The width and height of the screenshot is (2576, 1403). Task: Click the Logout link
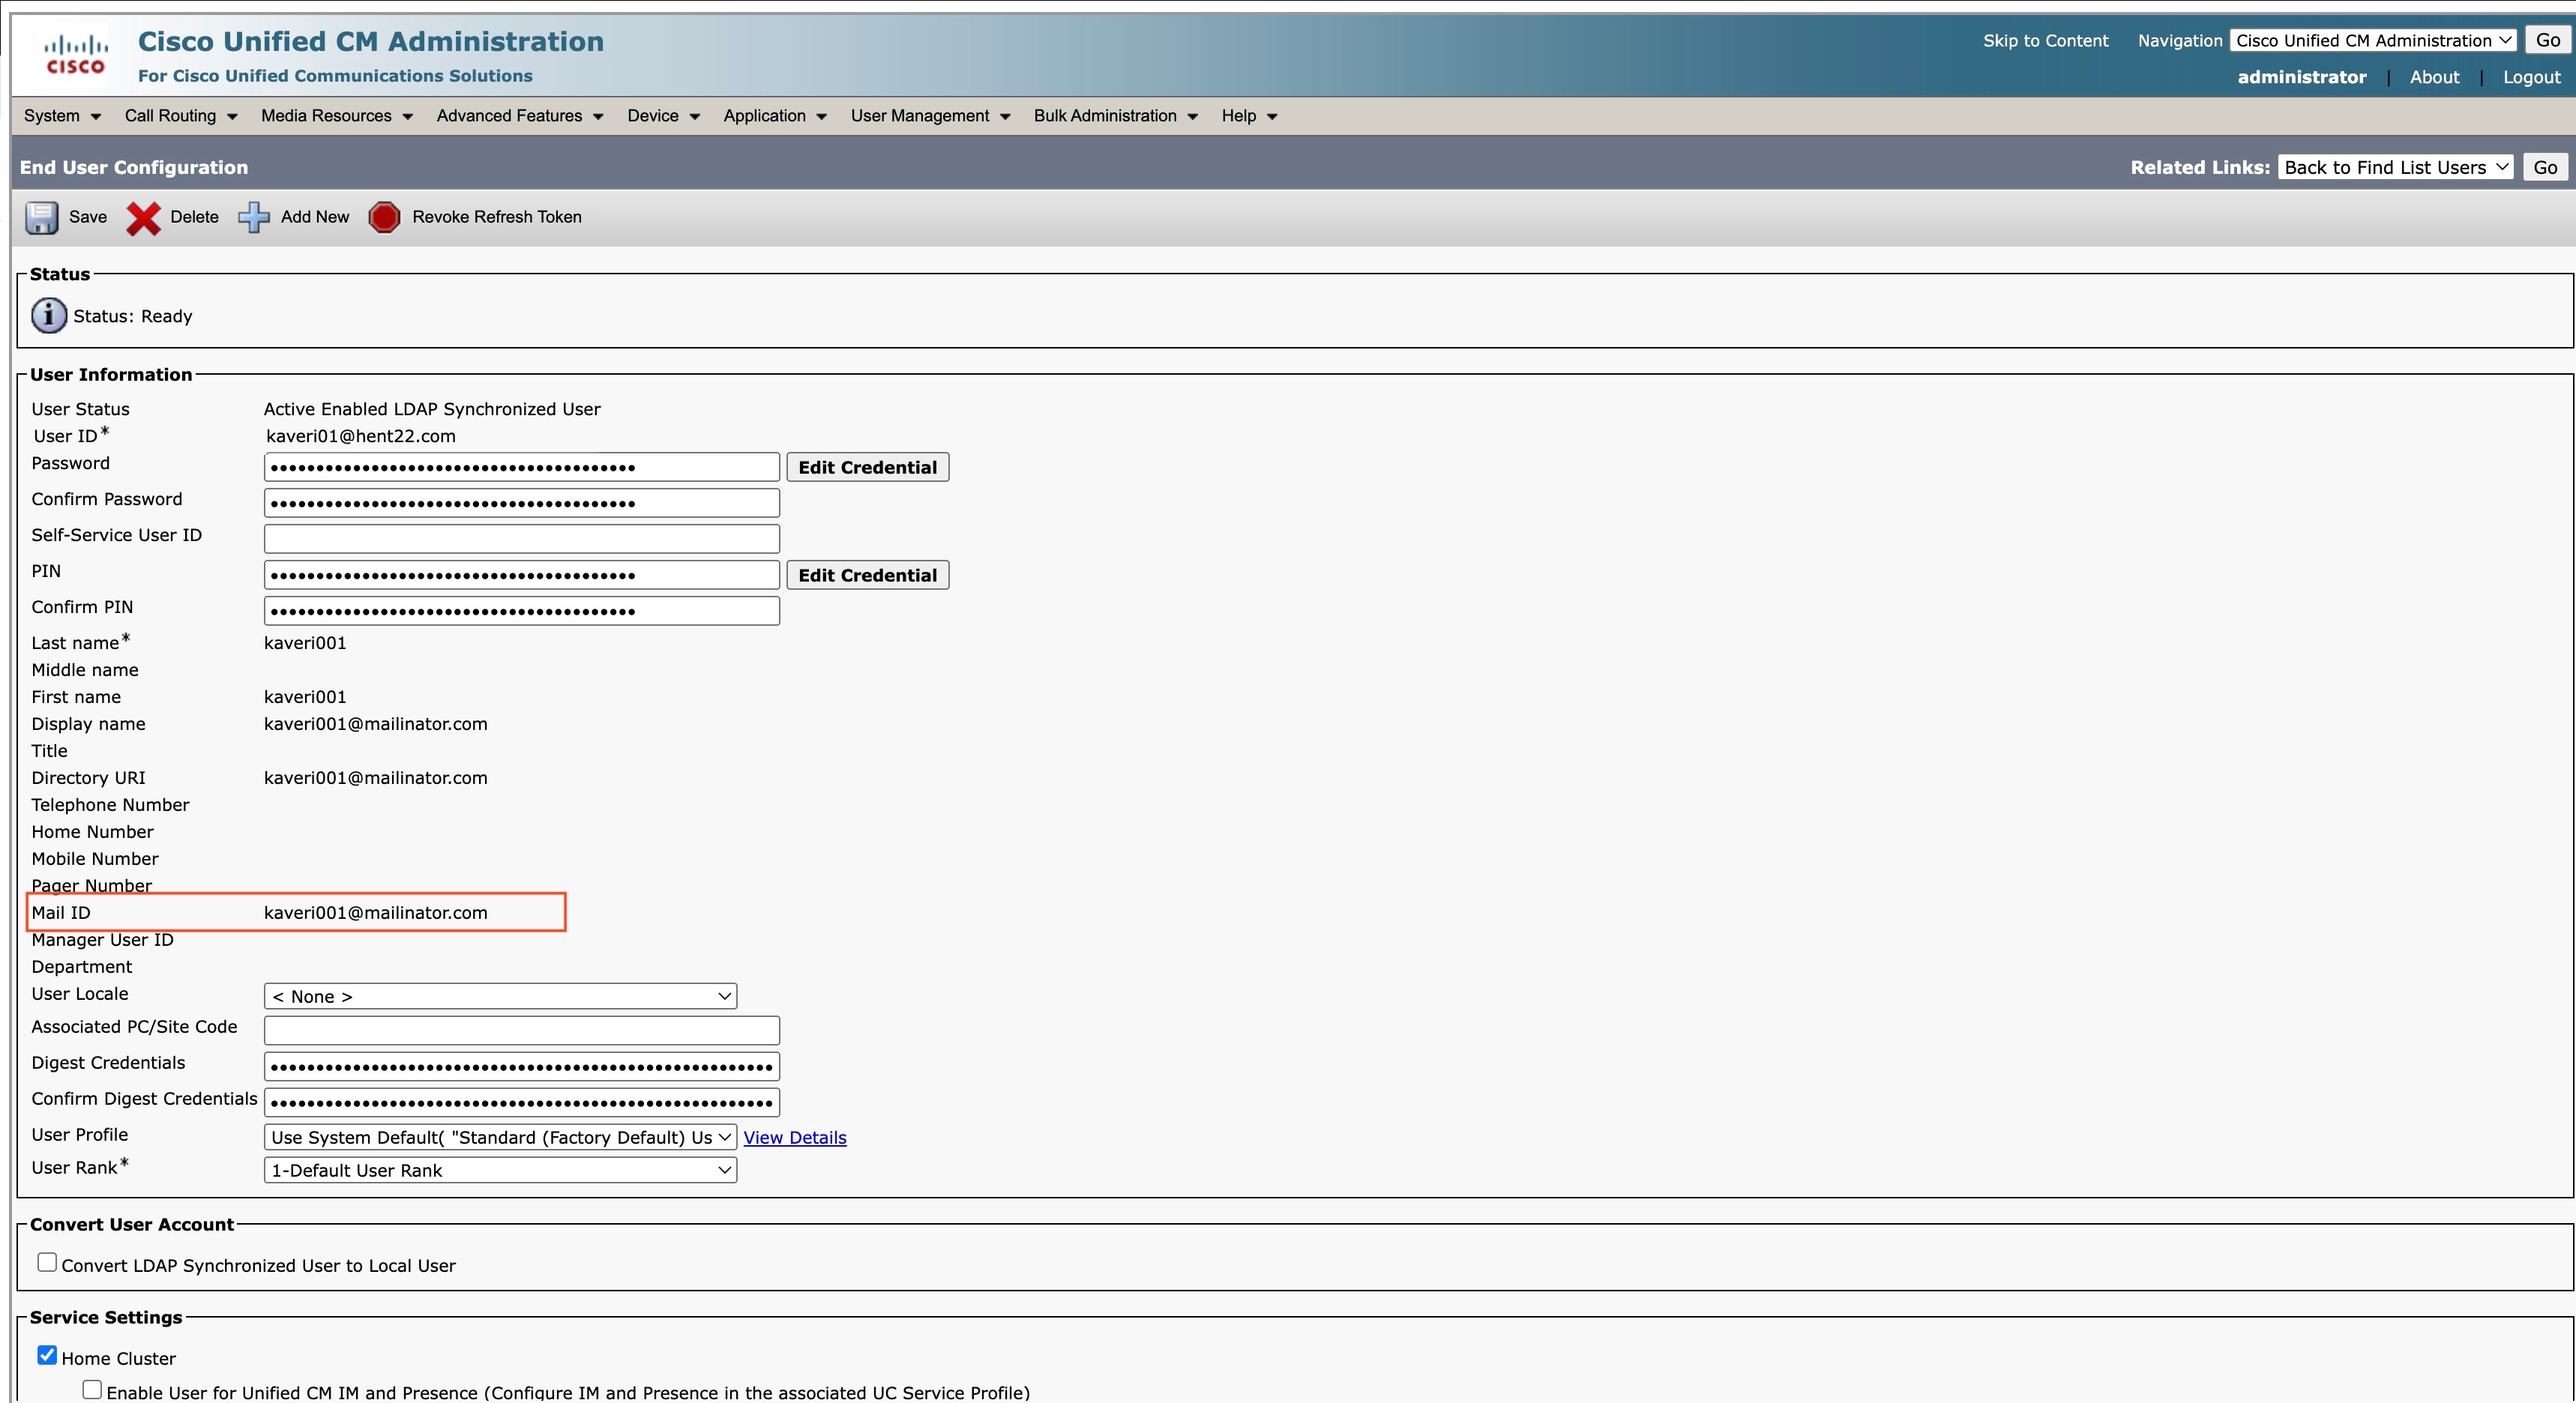2531,77
